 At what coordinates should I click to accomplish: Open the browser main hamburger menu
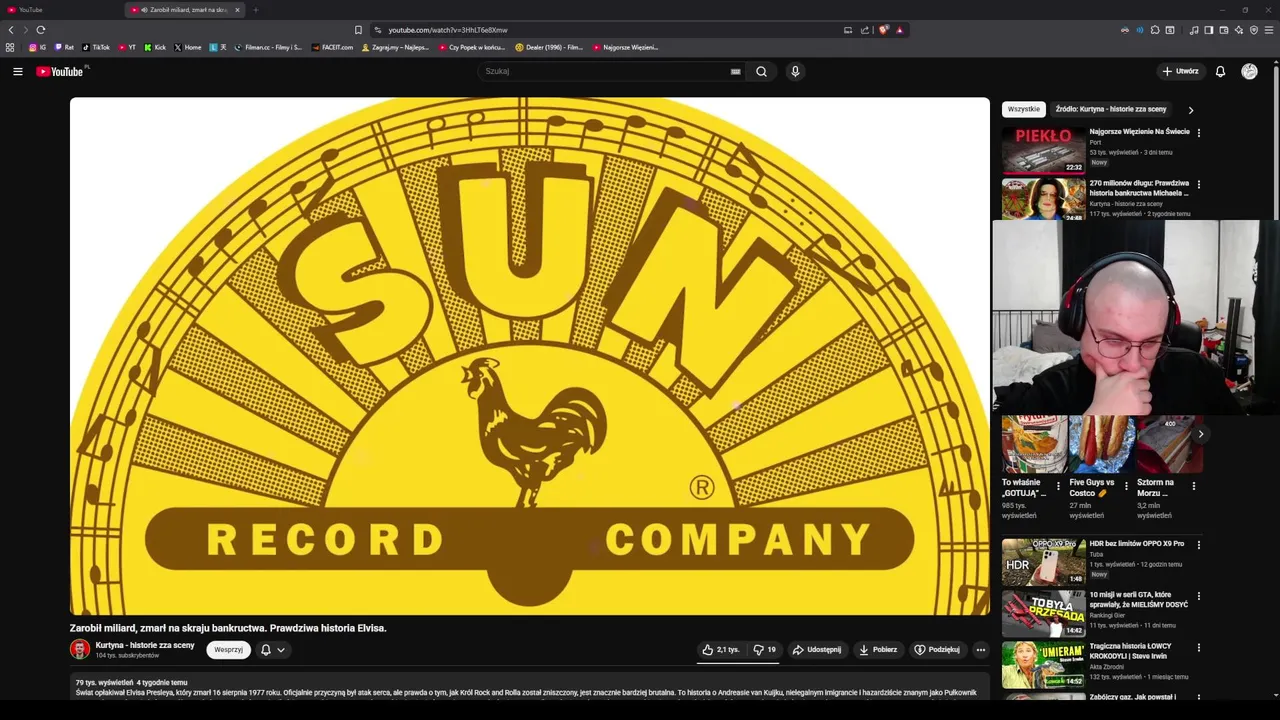[1269, 30]
